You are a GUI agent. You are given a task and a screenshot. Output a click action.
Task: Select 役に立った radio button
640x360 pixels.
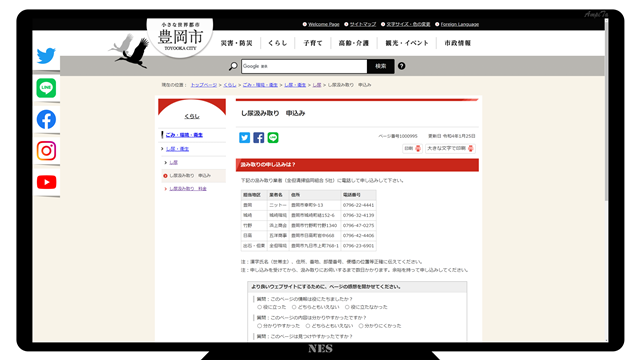point(259,307)
